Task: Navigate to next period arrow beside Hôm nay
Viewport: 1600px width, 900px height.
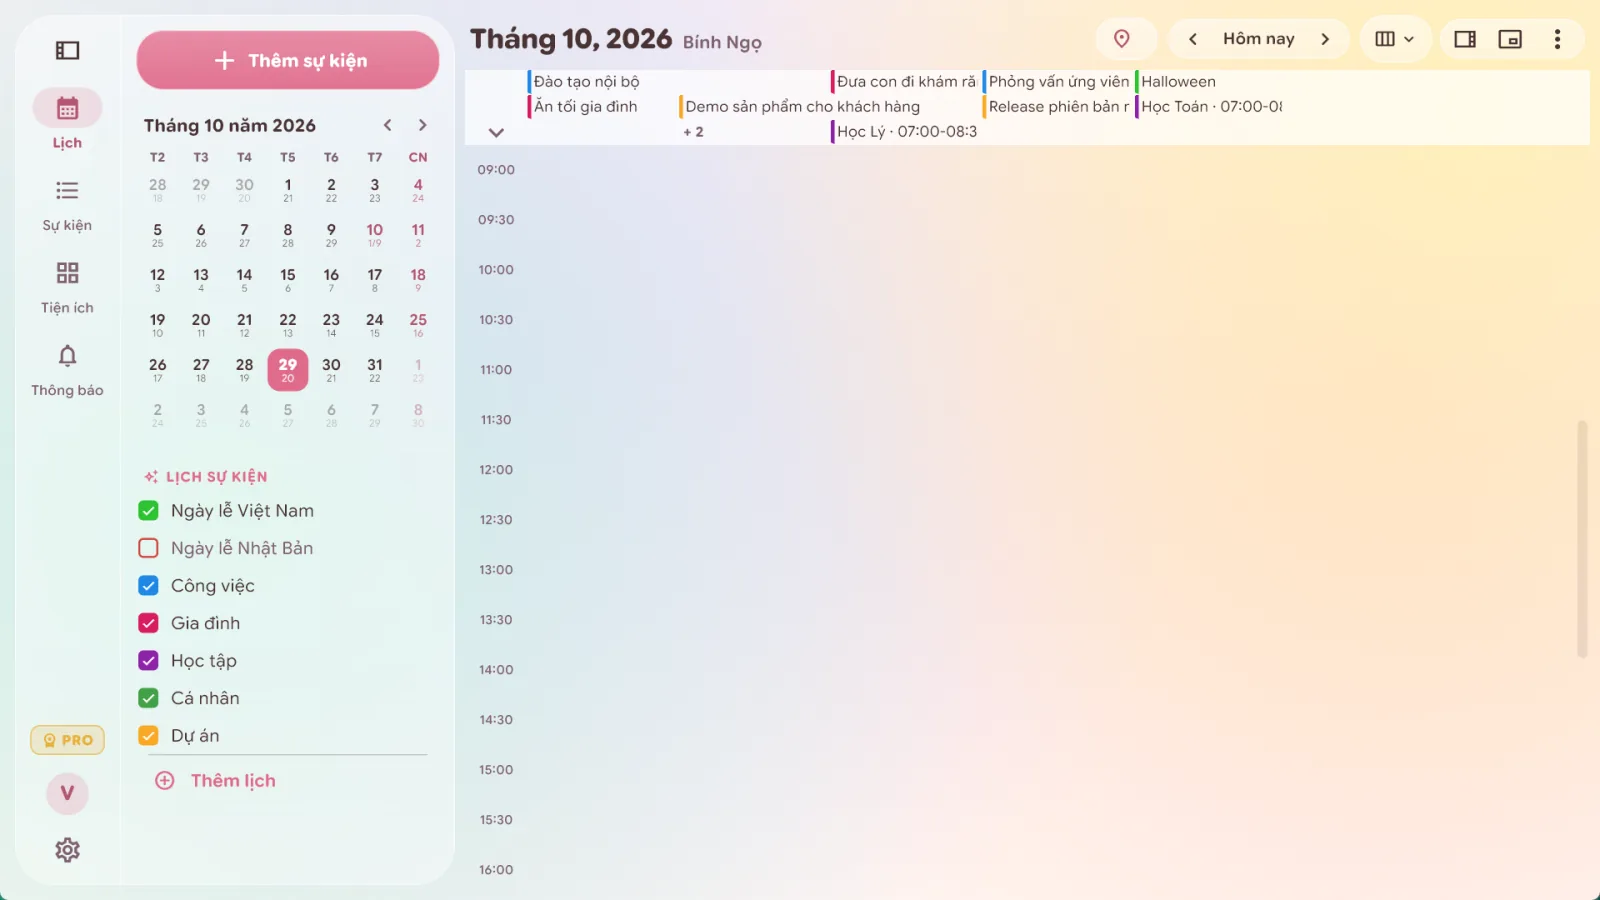Action: [1325, 39]
